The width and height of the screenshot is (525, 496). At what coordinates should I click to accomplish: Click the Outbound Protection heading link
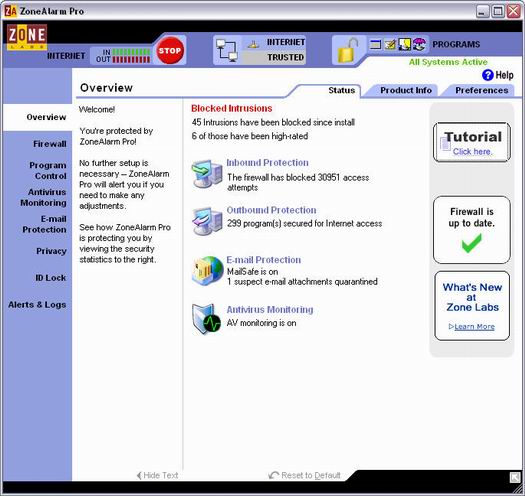click(271, 210)
